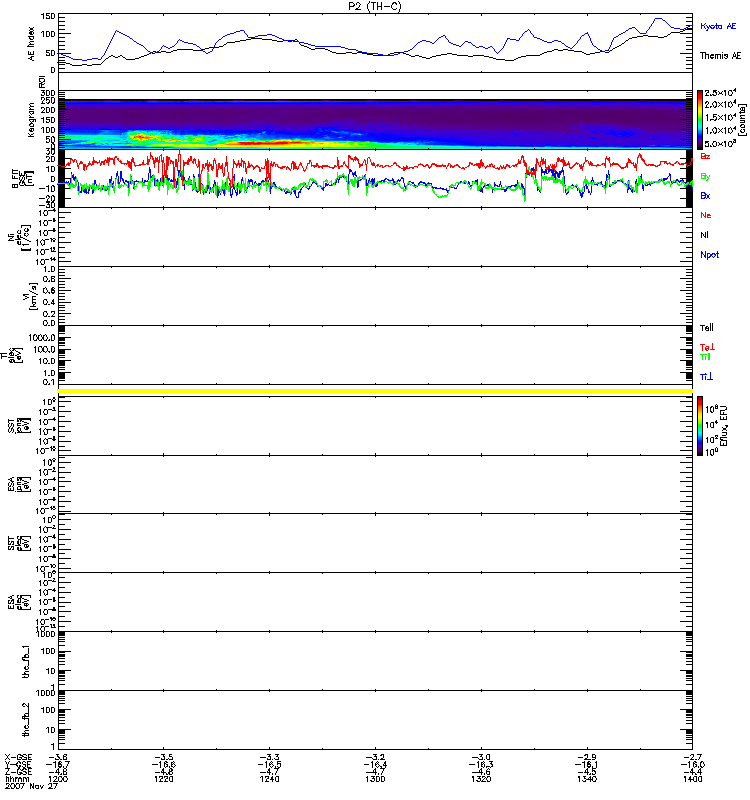Click the EFlux EFU color bar
Viewport: 750px width, 800px height.
[x=700, y=426]
